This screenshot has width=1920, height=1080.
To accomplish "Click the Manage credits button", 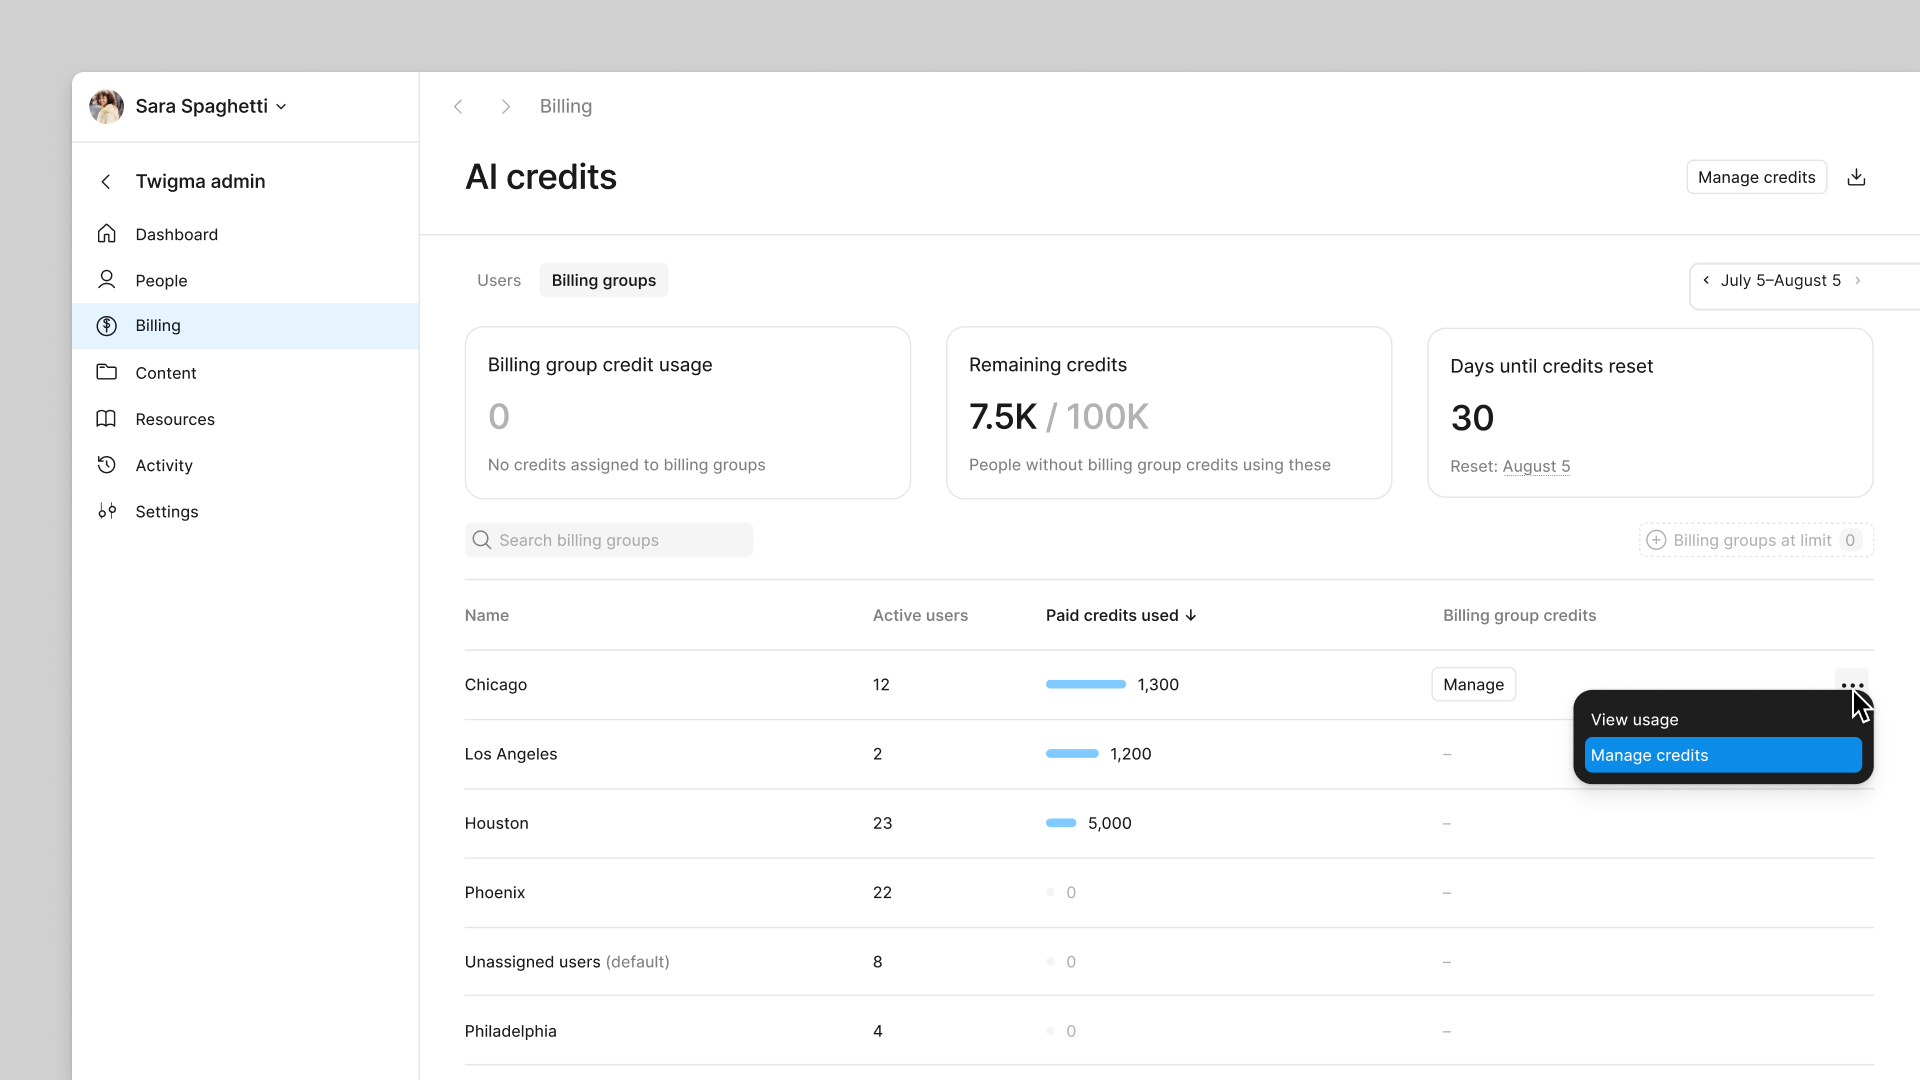I will pos(1756,177).
